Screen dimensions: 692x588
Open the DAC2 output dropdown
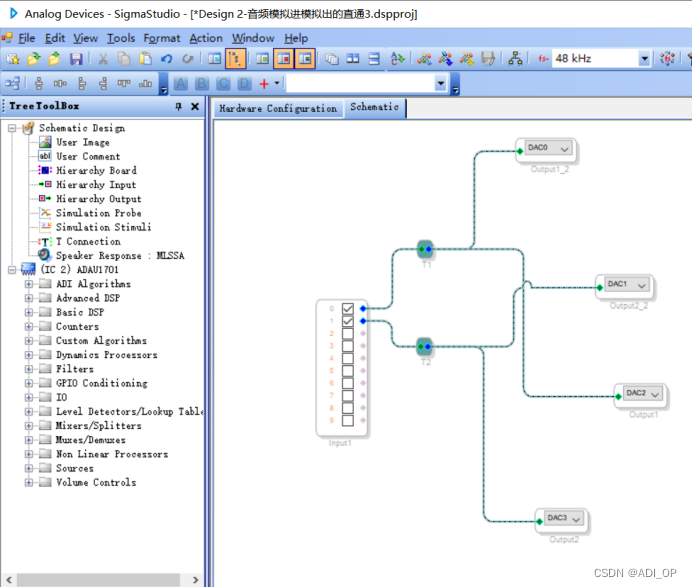655,394
